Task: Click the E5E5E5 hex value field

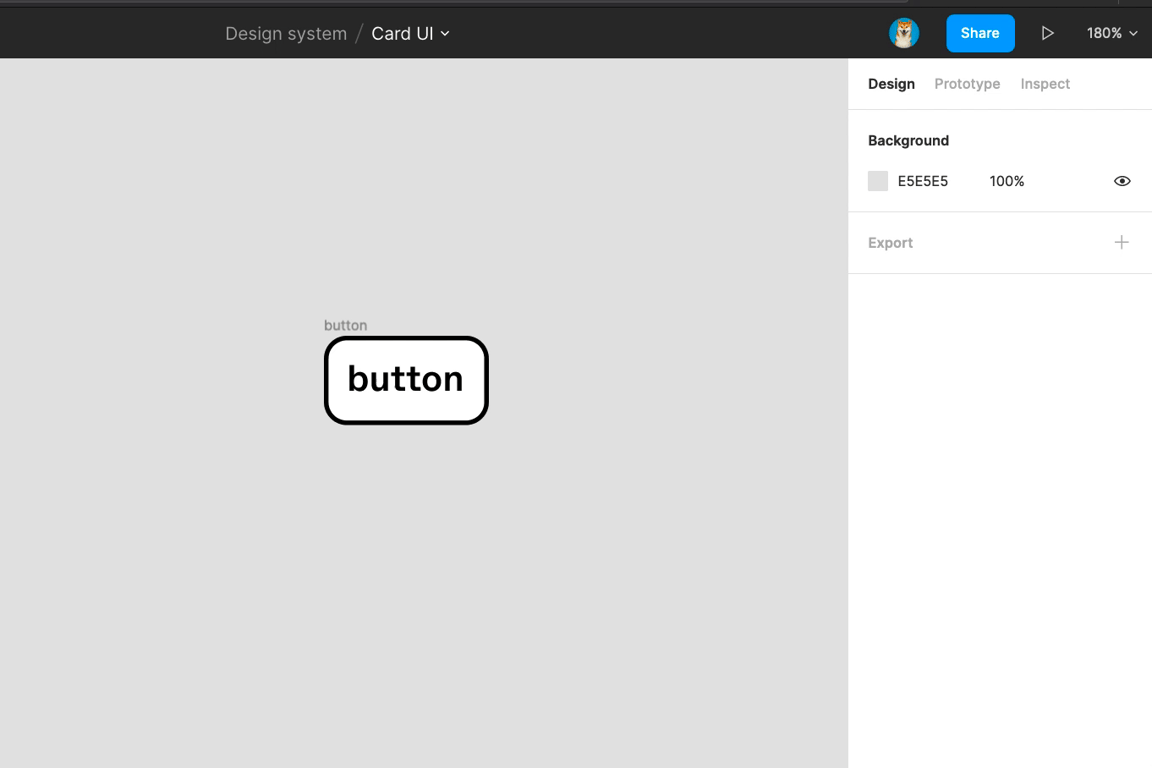Action: (x=923, y=181)
